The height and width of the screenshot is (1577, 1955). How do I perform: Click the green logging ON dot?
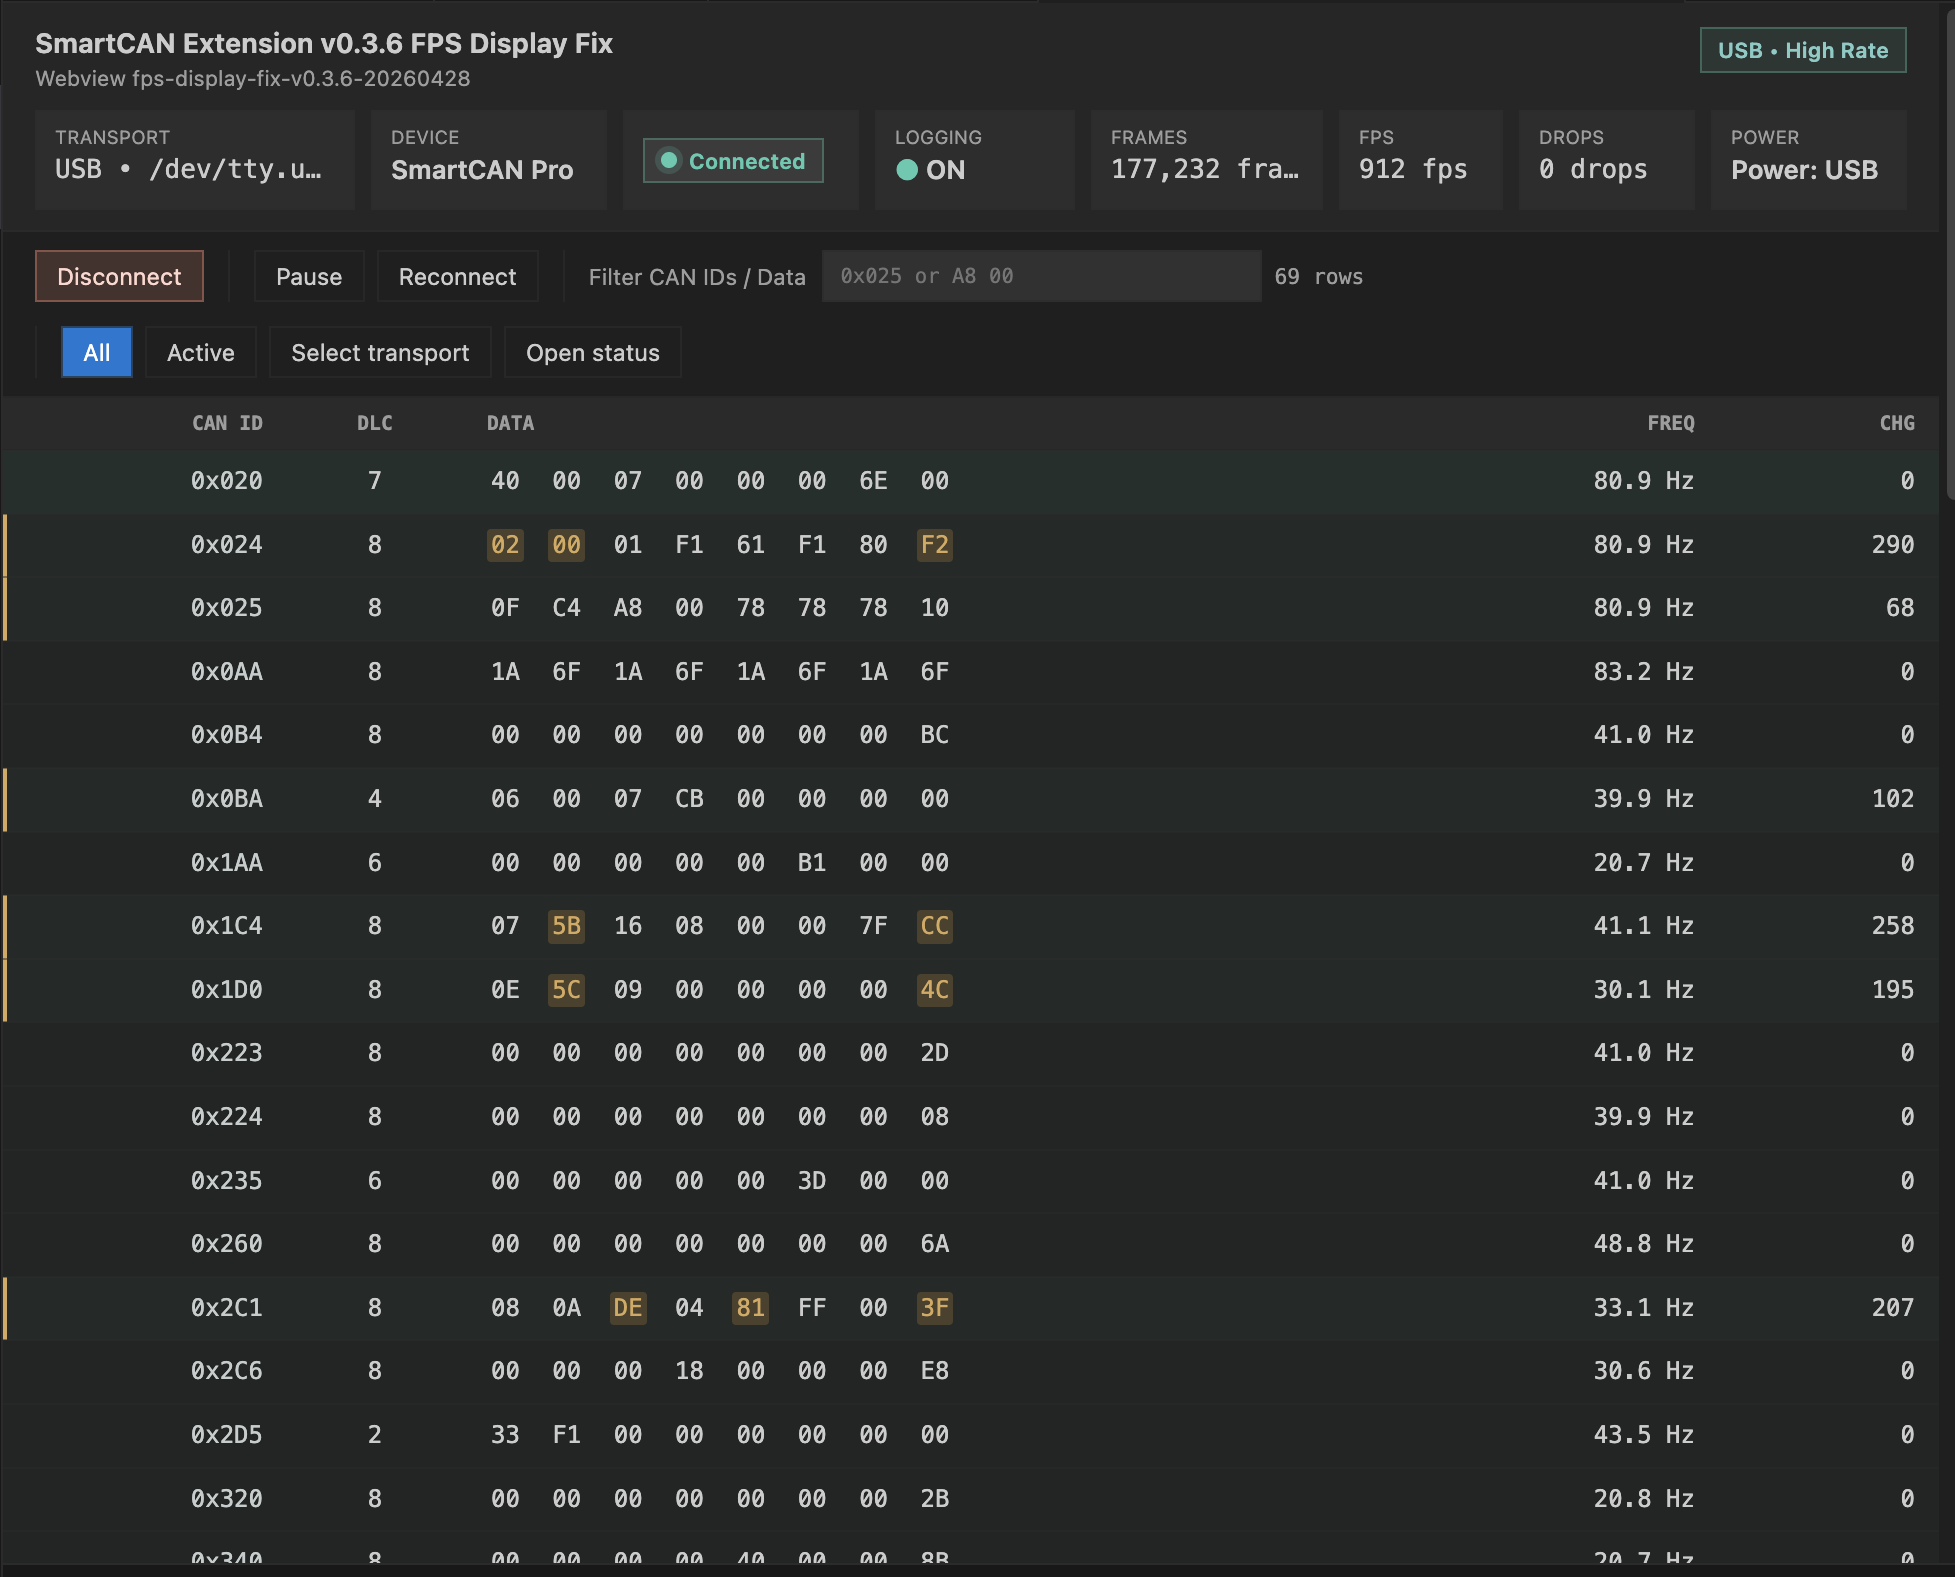pos(907,170)
